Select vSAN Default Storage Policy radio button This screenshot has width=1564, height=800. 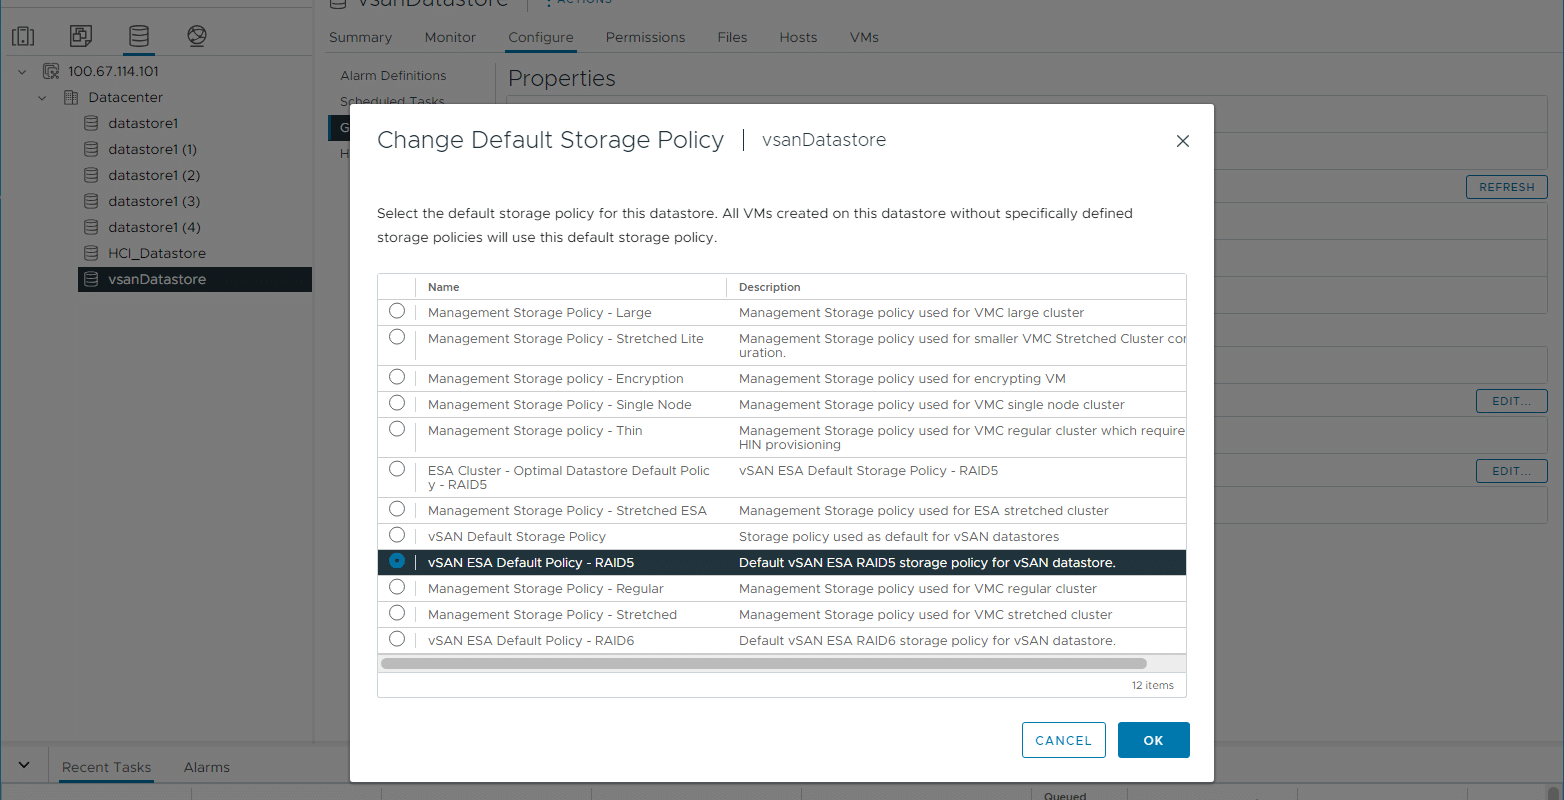pyautogui.click(x=397, y=535)
